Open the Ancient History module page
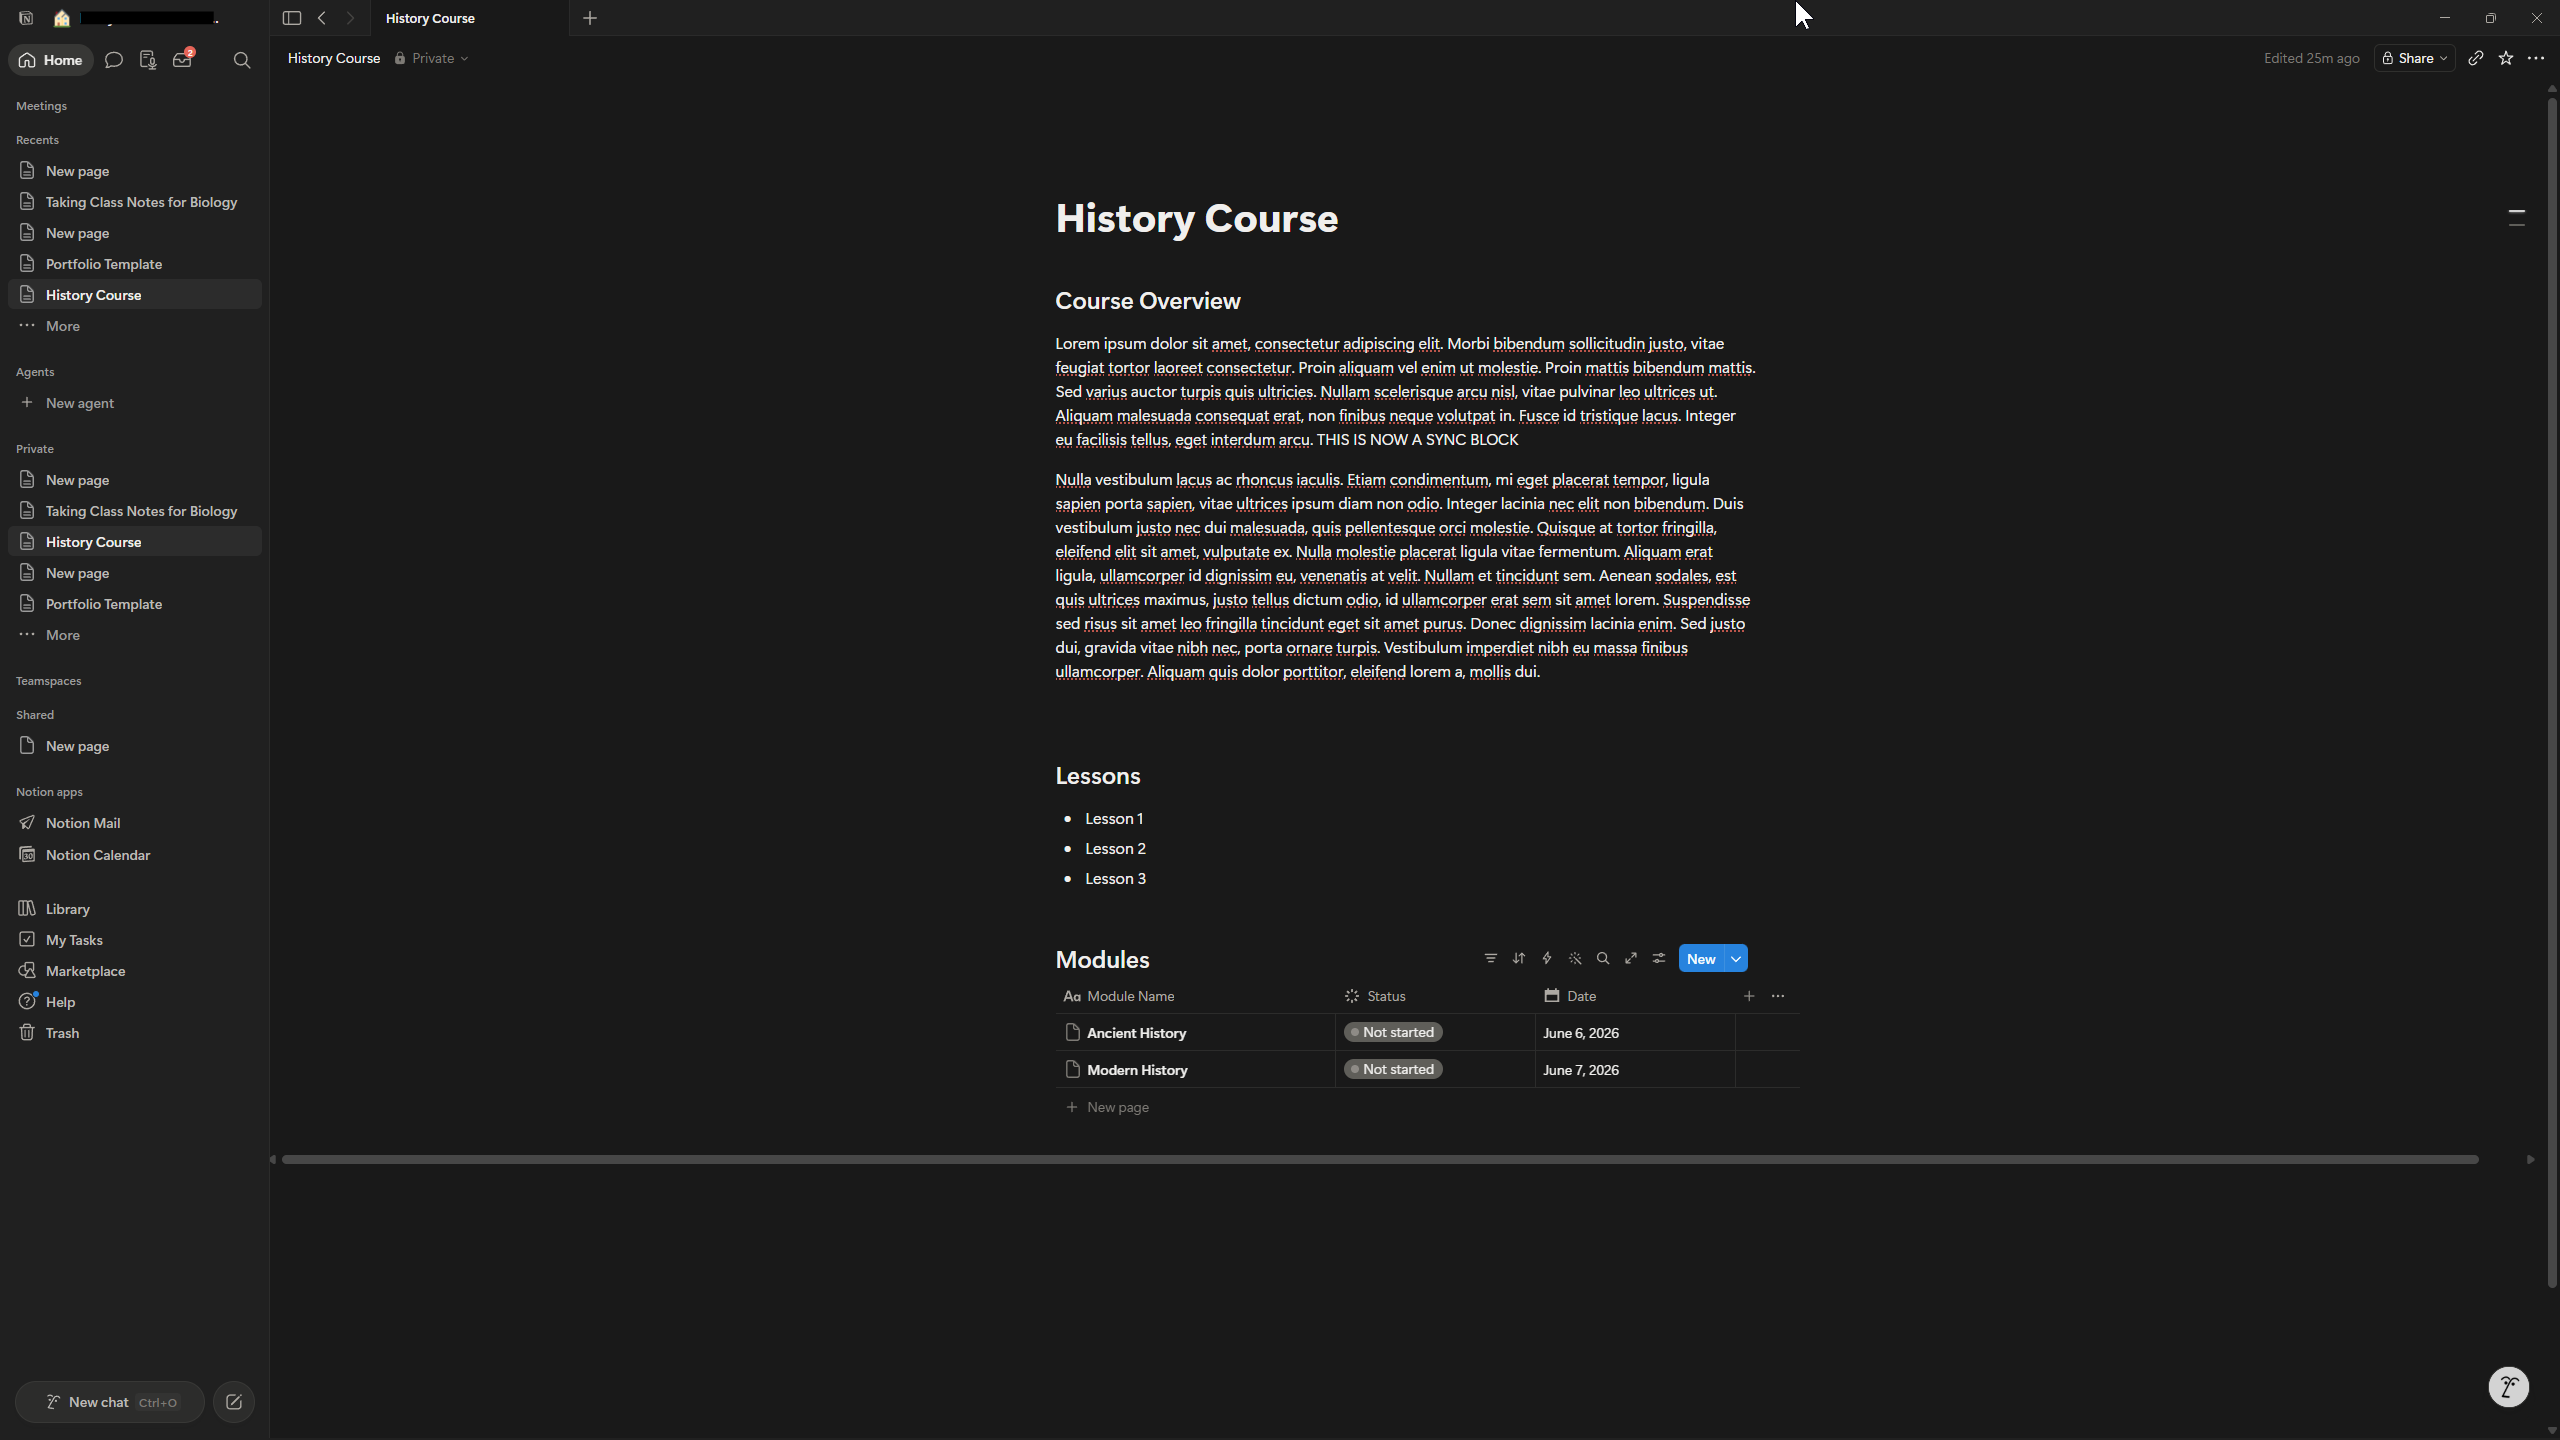Image resolution: width=2560 pixels, height=1440 pixels. point(1136,1033)
